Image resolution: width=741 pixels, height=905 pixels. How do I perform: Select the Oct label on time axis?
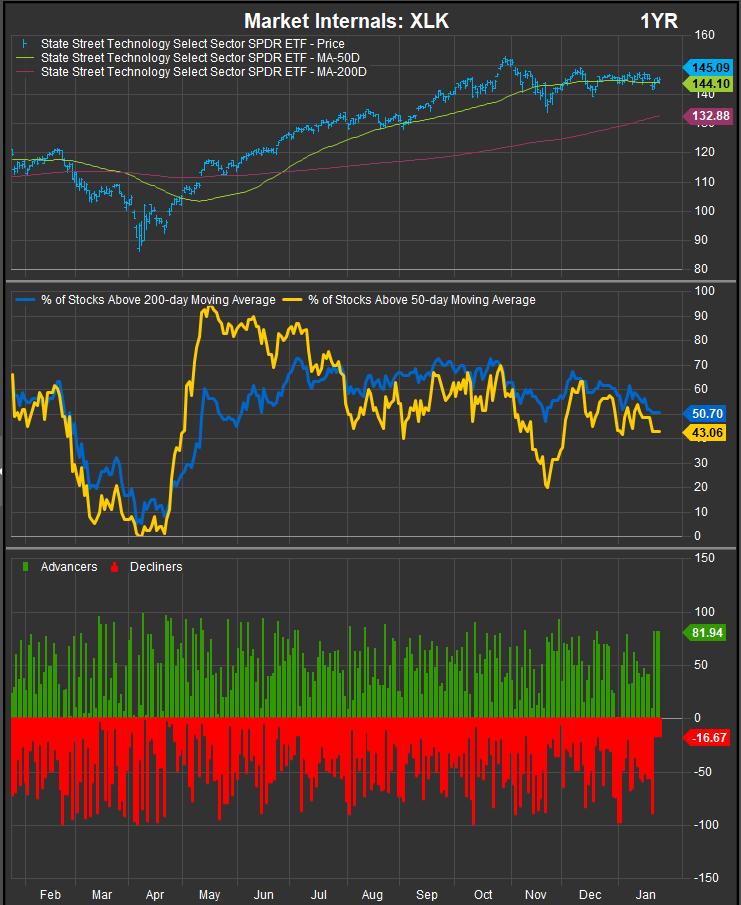coord(483,891)
